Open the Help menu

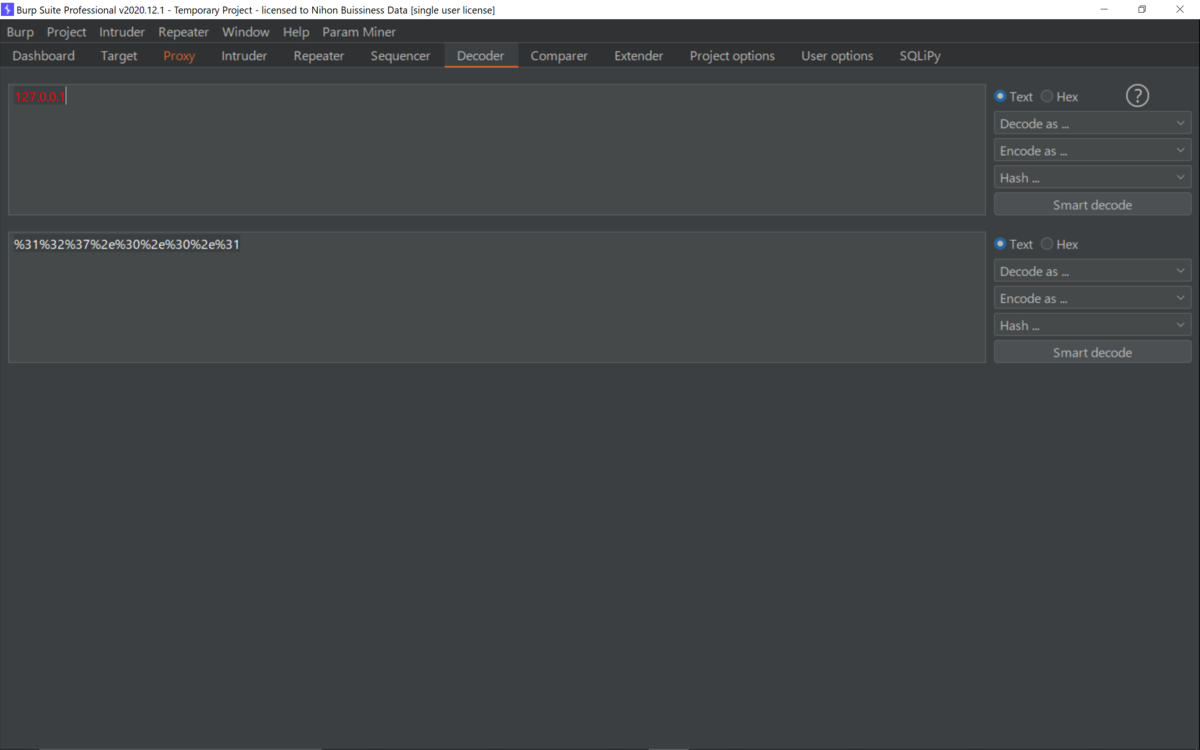click(296, 32)
